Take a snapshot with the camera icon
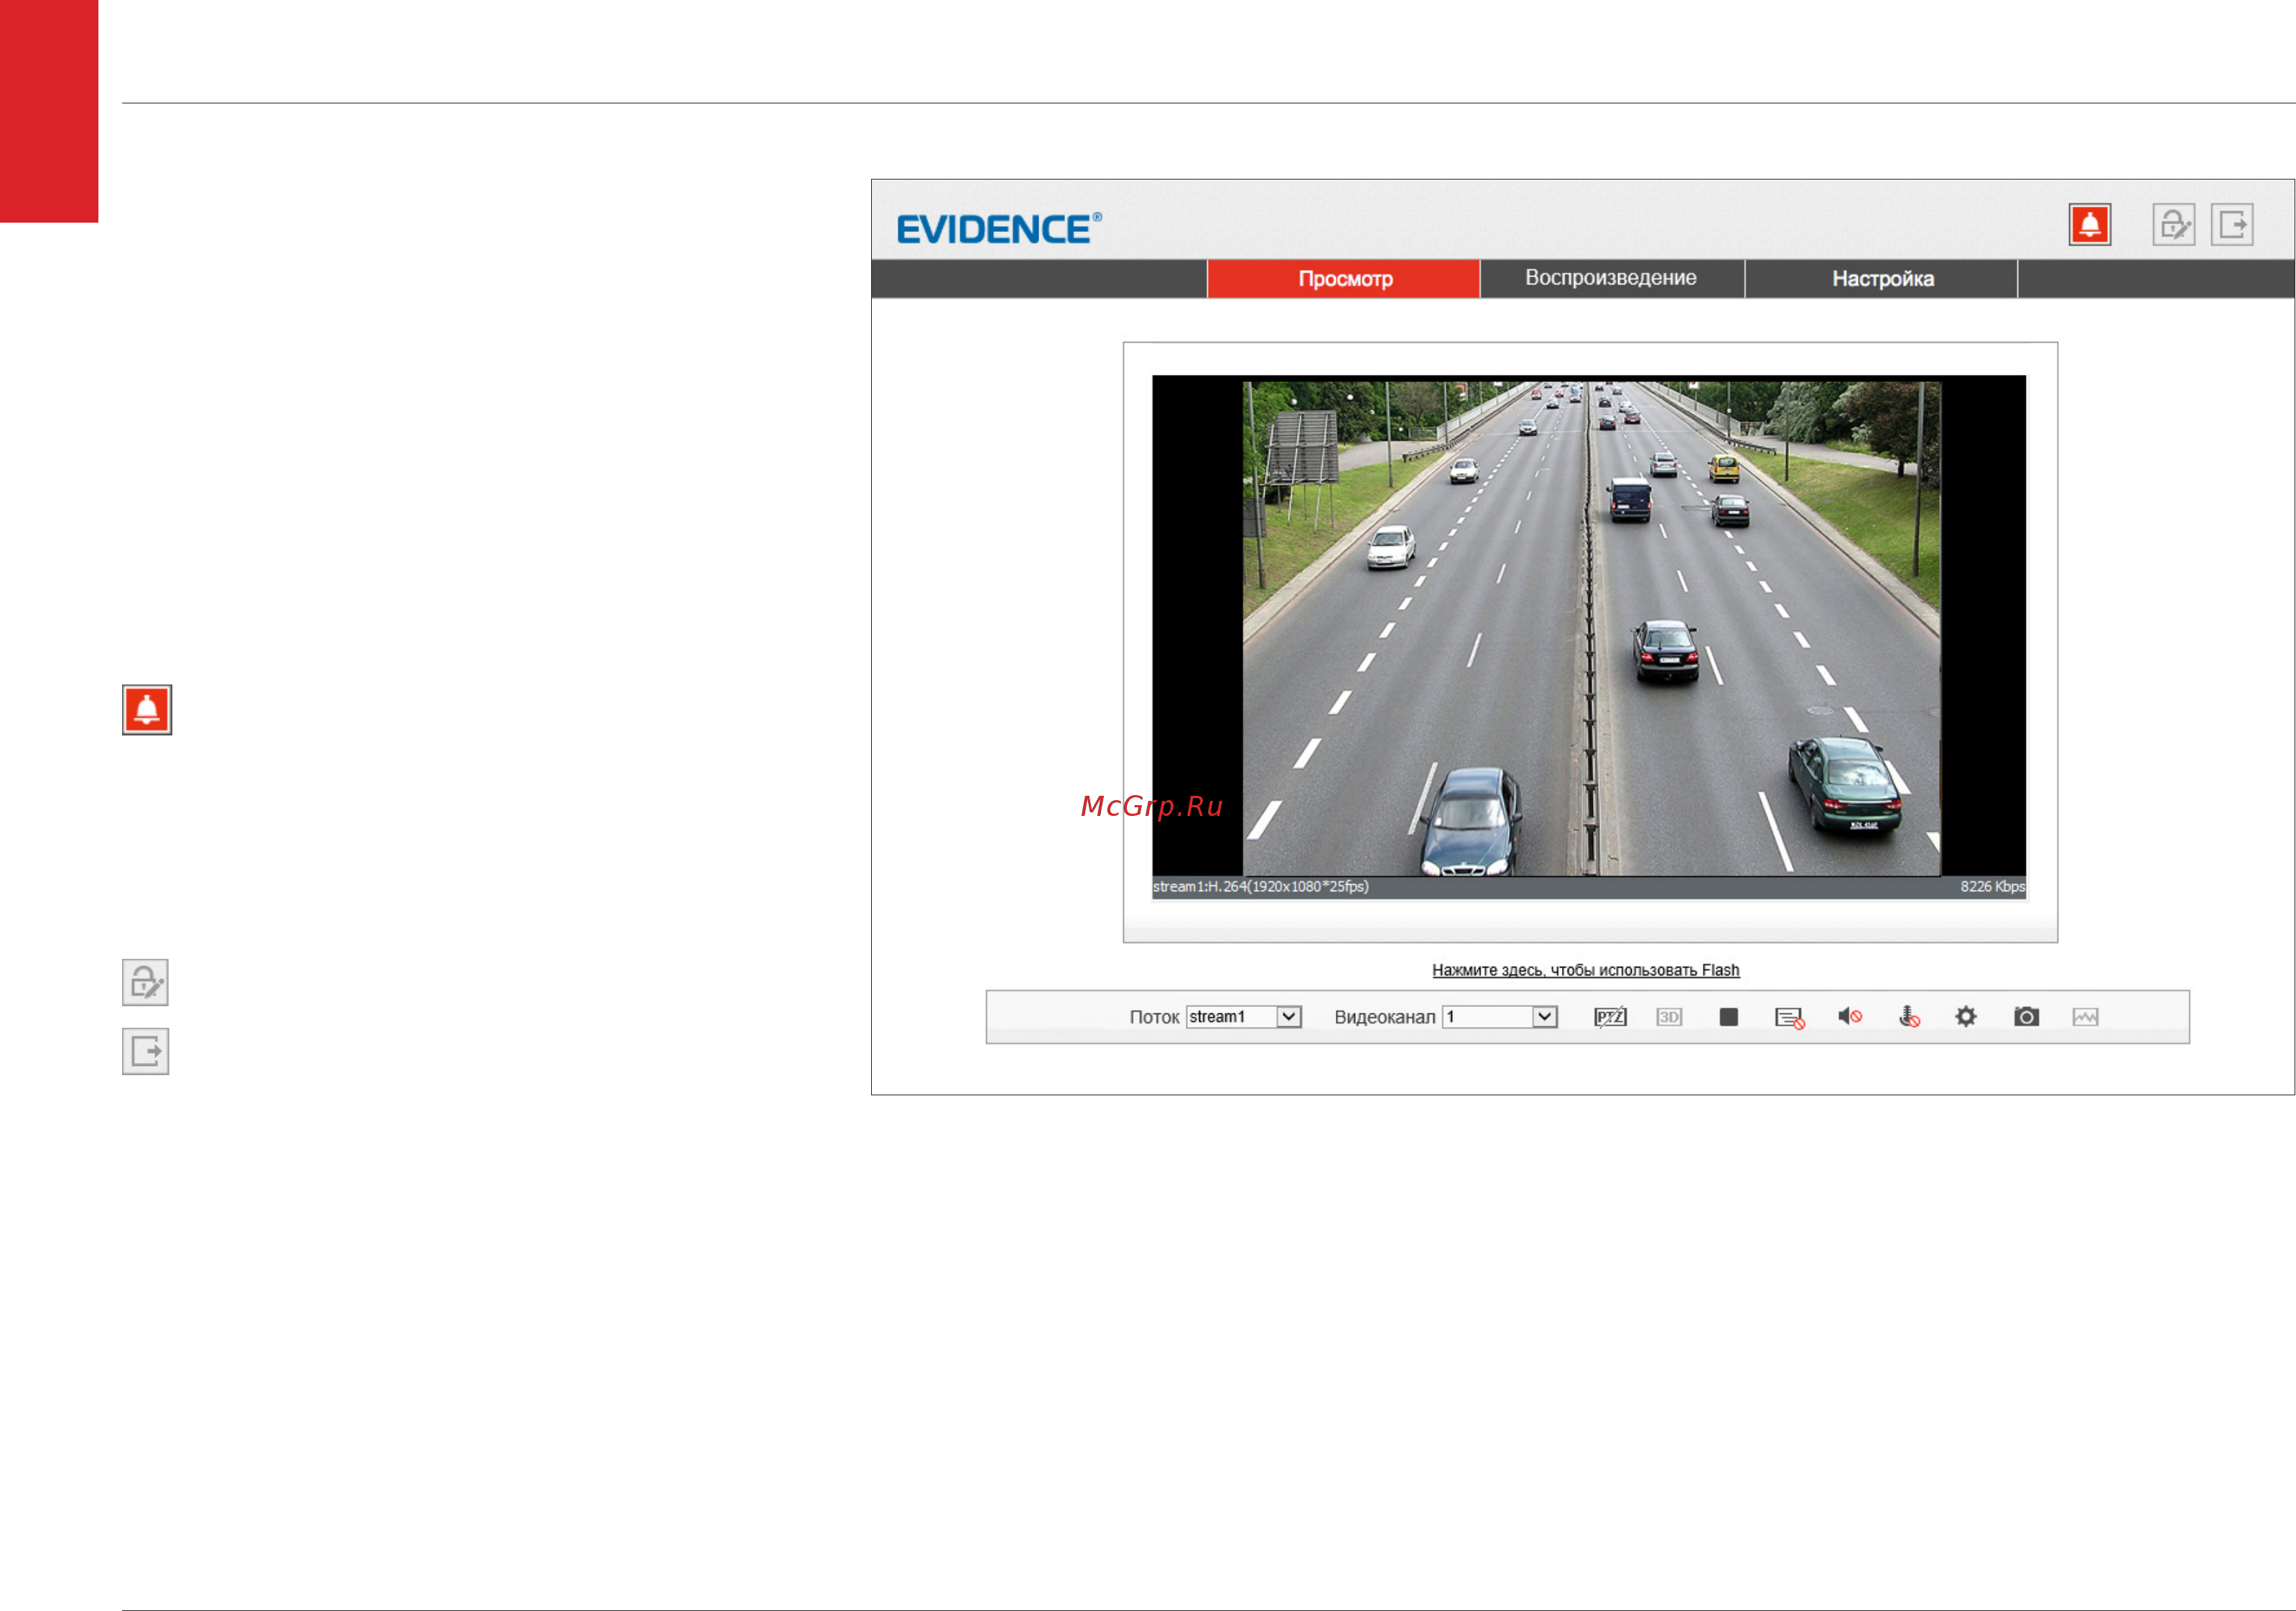This screenshot has height=1611, width=2296. click(x=2026, y=1017)
